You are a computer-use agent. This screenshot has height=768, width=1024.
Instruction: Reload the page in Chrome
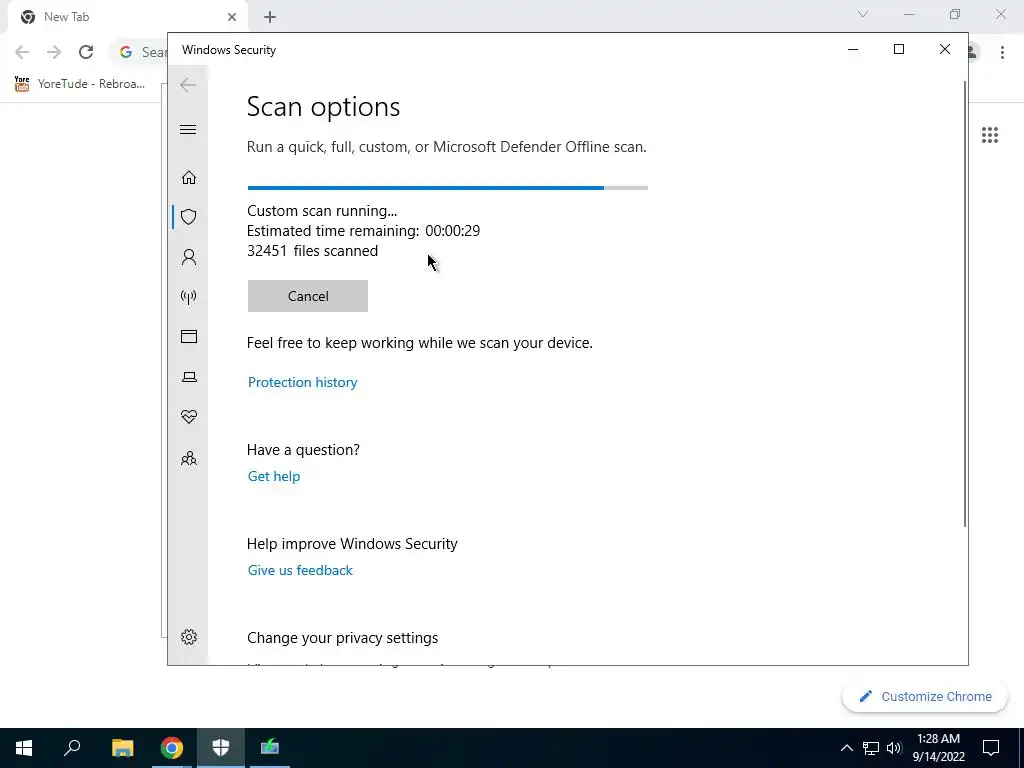(x=86, y=52)
